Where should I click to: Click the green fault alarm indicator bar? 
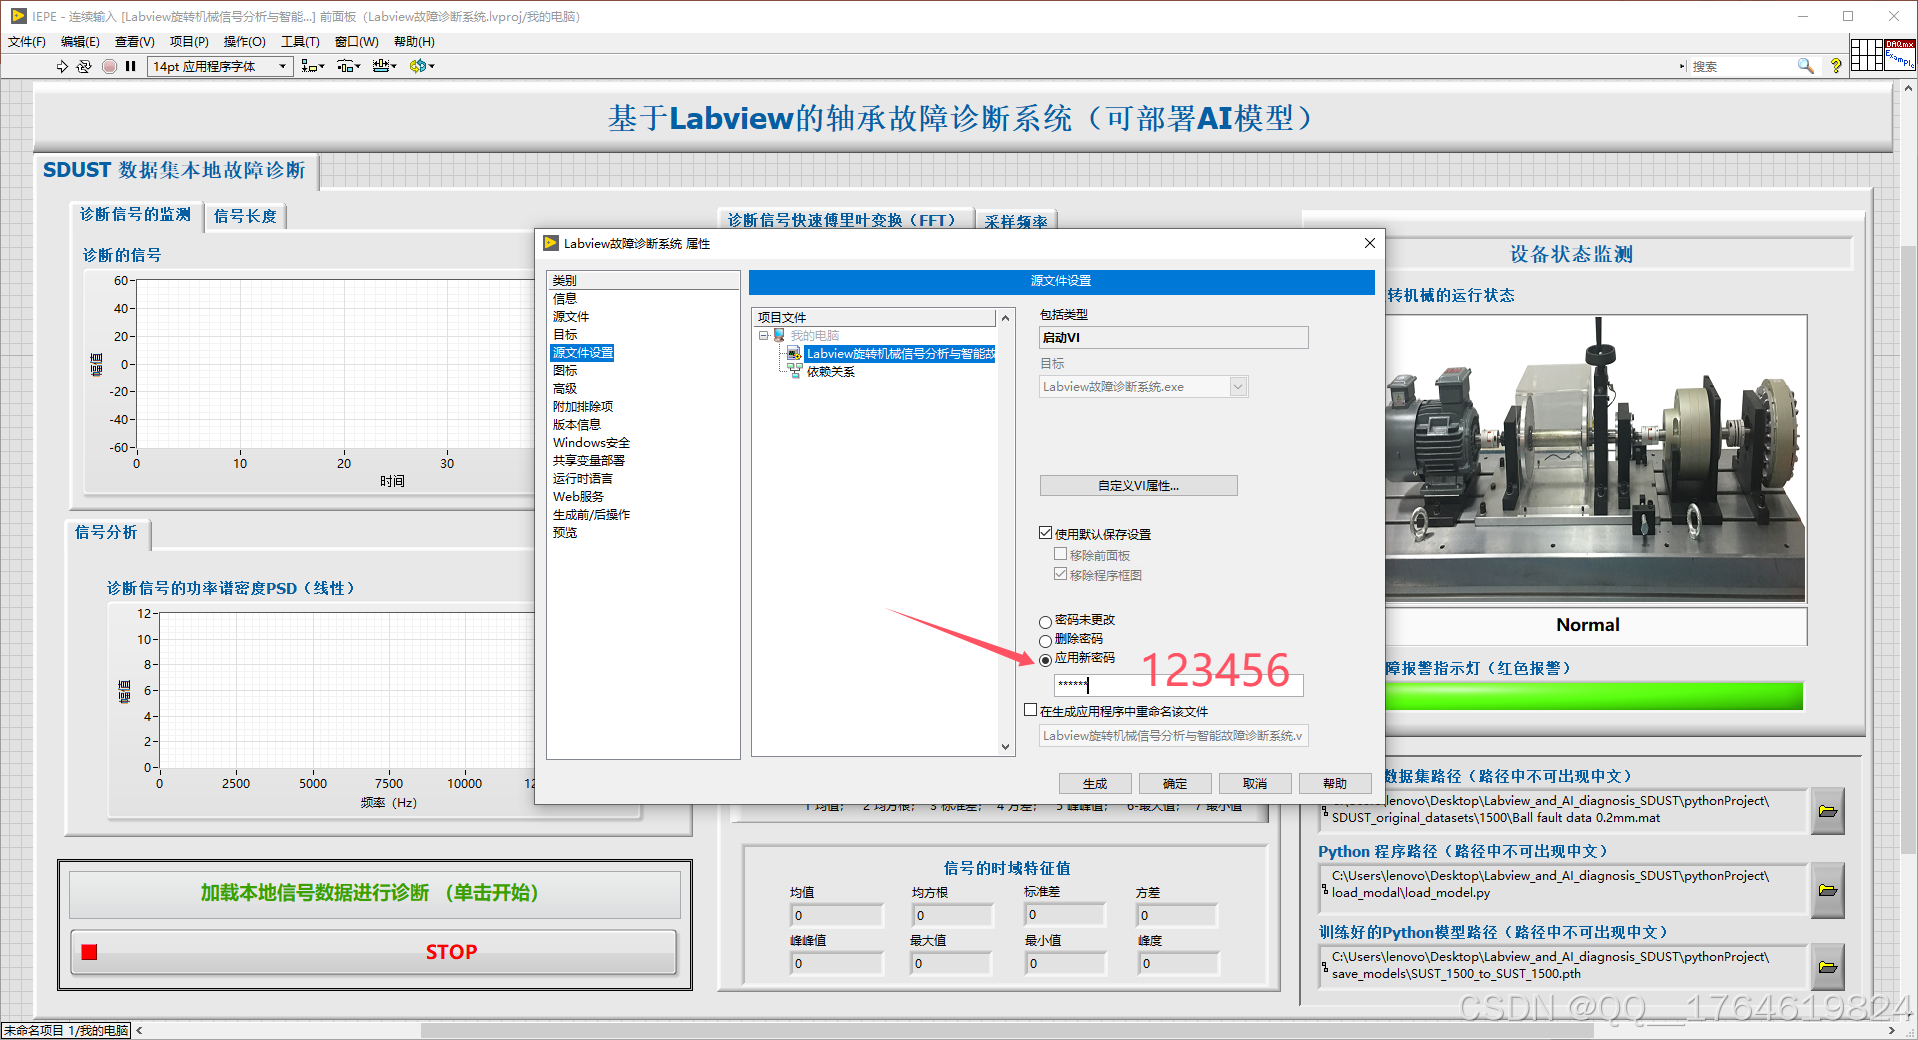pyautogui.click(x=1594, y=696)
